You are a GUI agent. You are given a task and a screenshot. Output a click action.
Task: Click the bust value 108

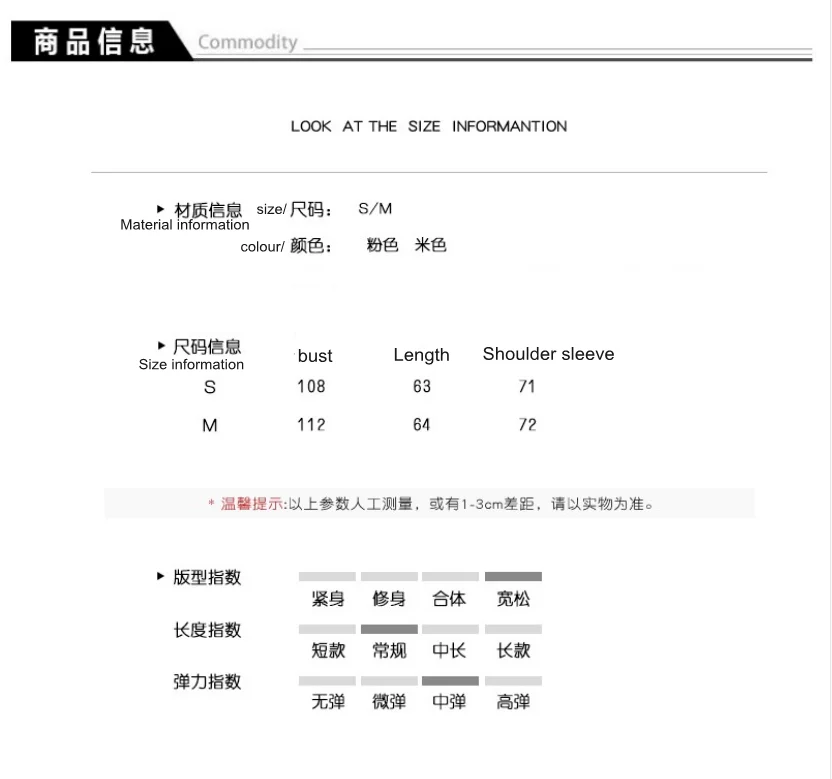[311, 386]
